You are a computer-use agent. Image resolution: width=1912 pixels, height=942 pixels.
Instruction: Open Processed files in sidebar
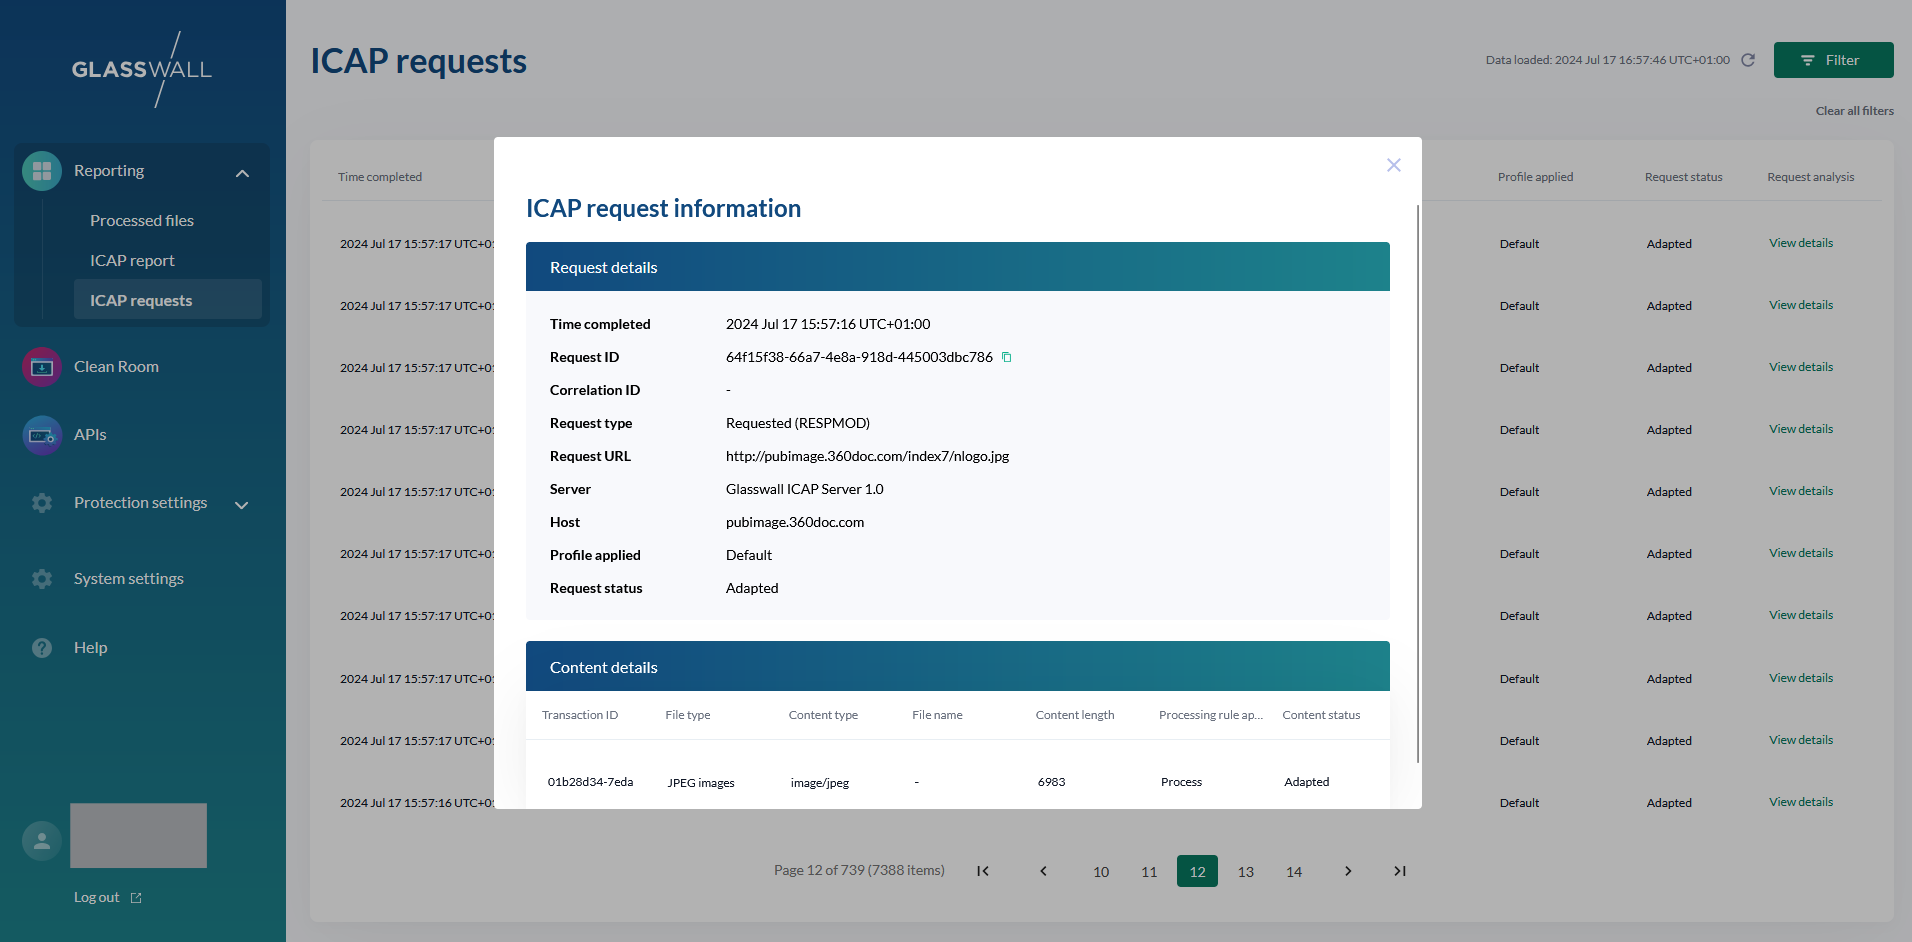click(142, 221)
